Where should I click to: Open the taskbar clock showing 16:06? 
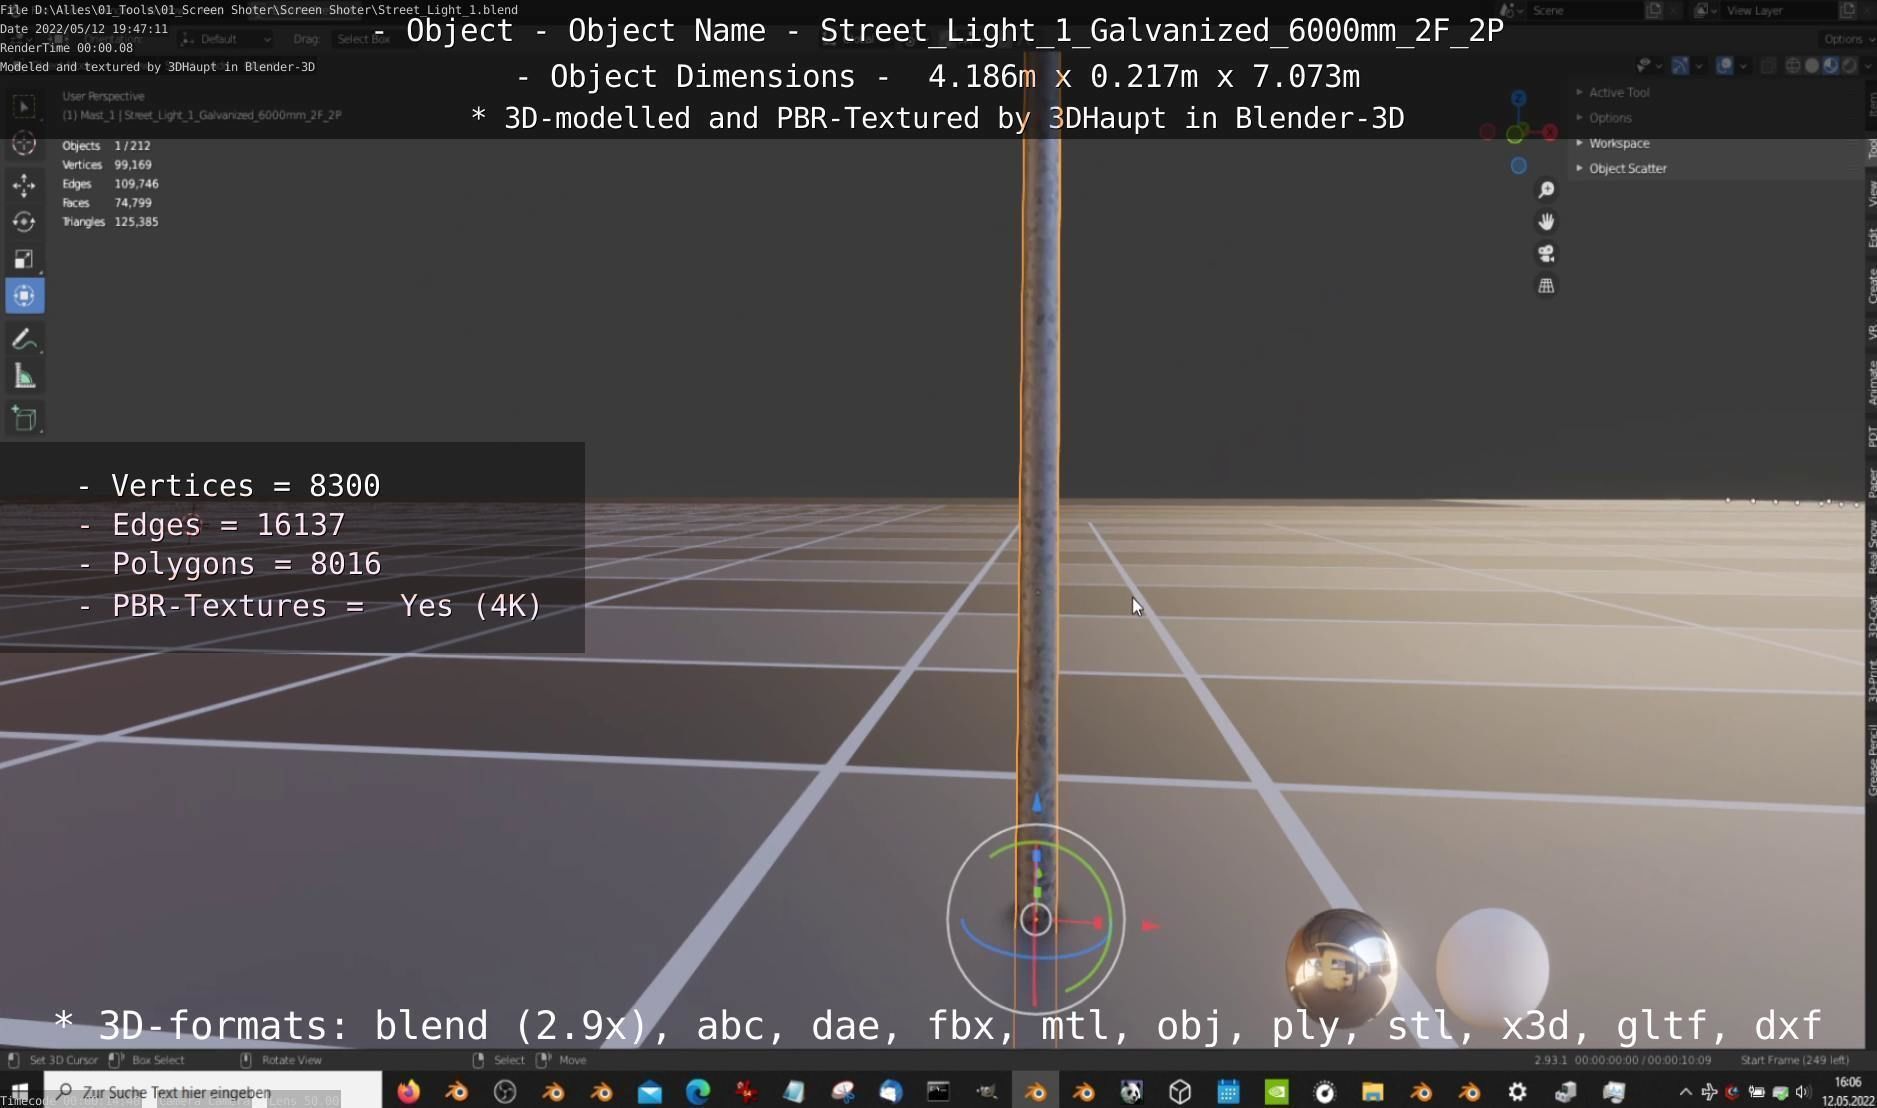(x=1848, y=1091)
